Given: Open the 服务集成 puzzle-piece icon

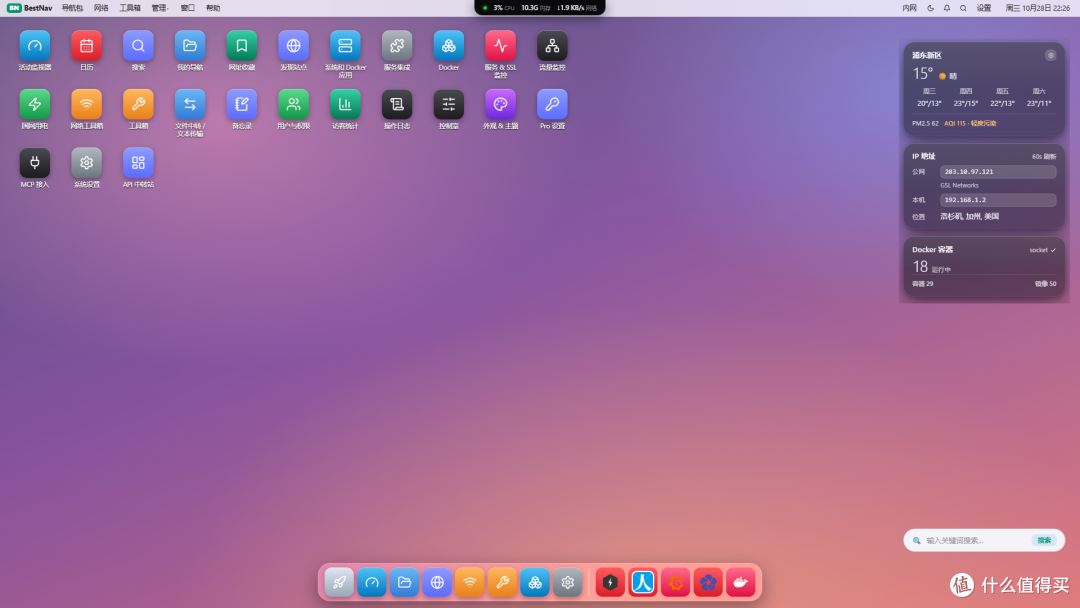Looking at the screenshot, I should (x=397, y=46).
